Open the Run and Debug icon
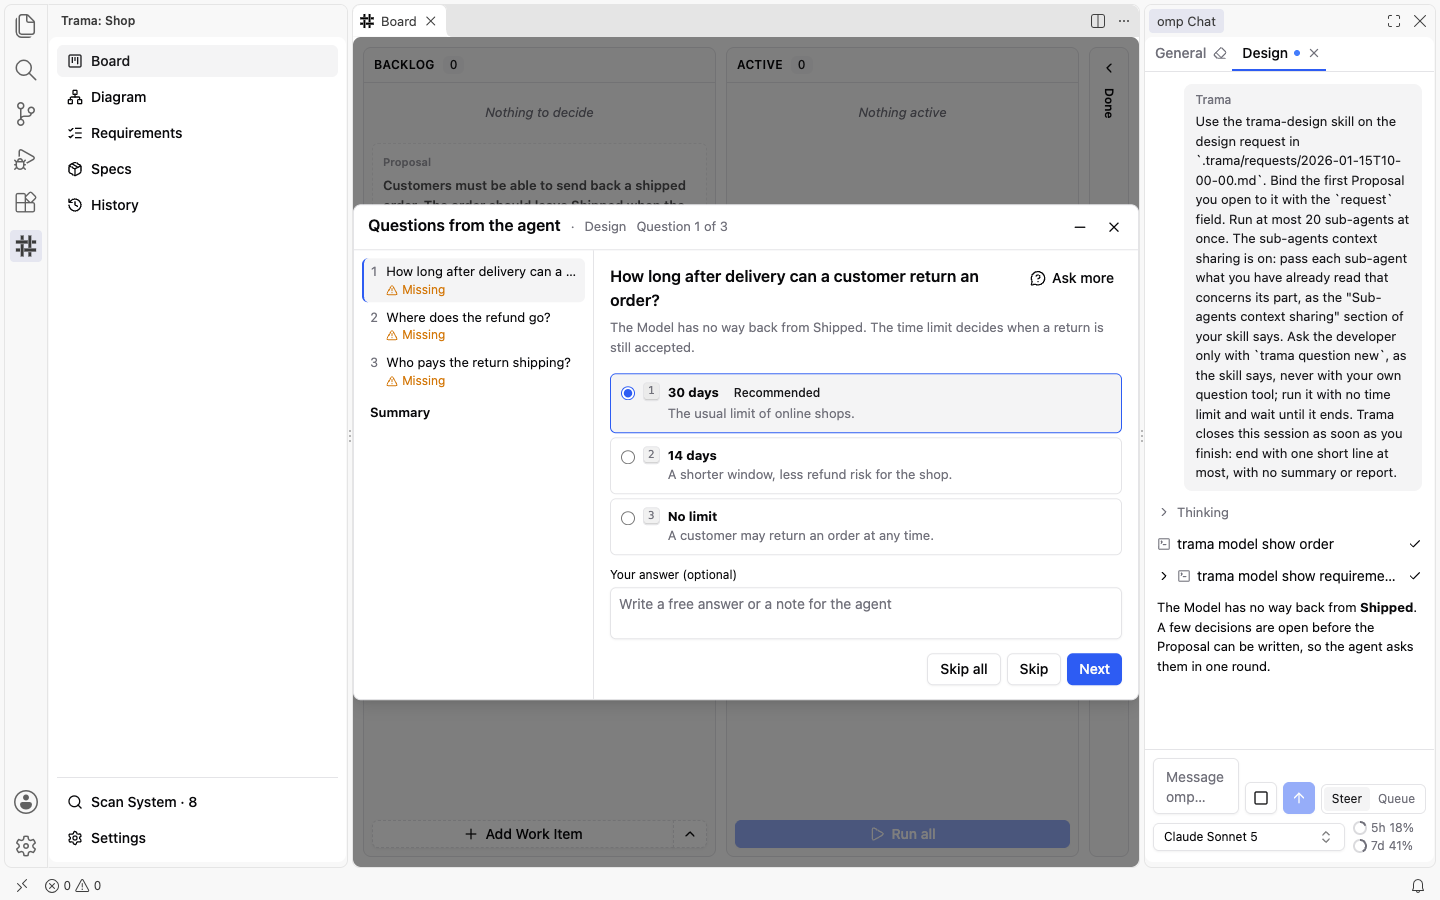The width and height of the screenshot is (1440, 900). pos(26,159)
